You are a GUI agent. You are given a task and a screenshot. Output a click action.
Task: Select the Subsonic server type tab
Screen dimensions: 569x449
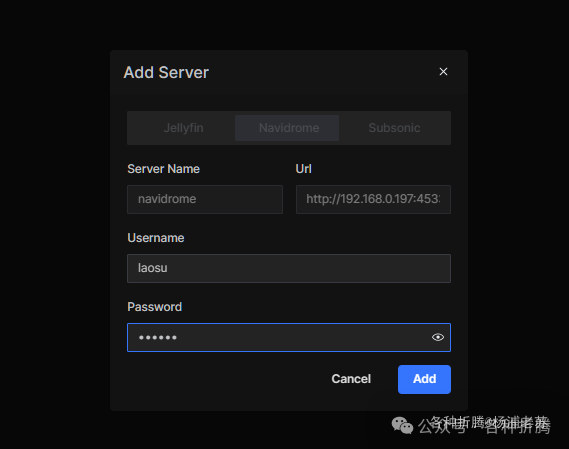click(x=394, y=128)
